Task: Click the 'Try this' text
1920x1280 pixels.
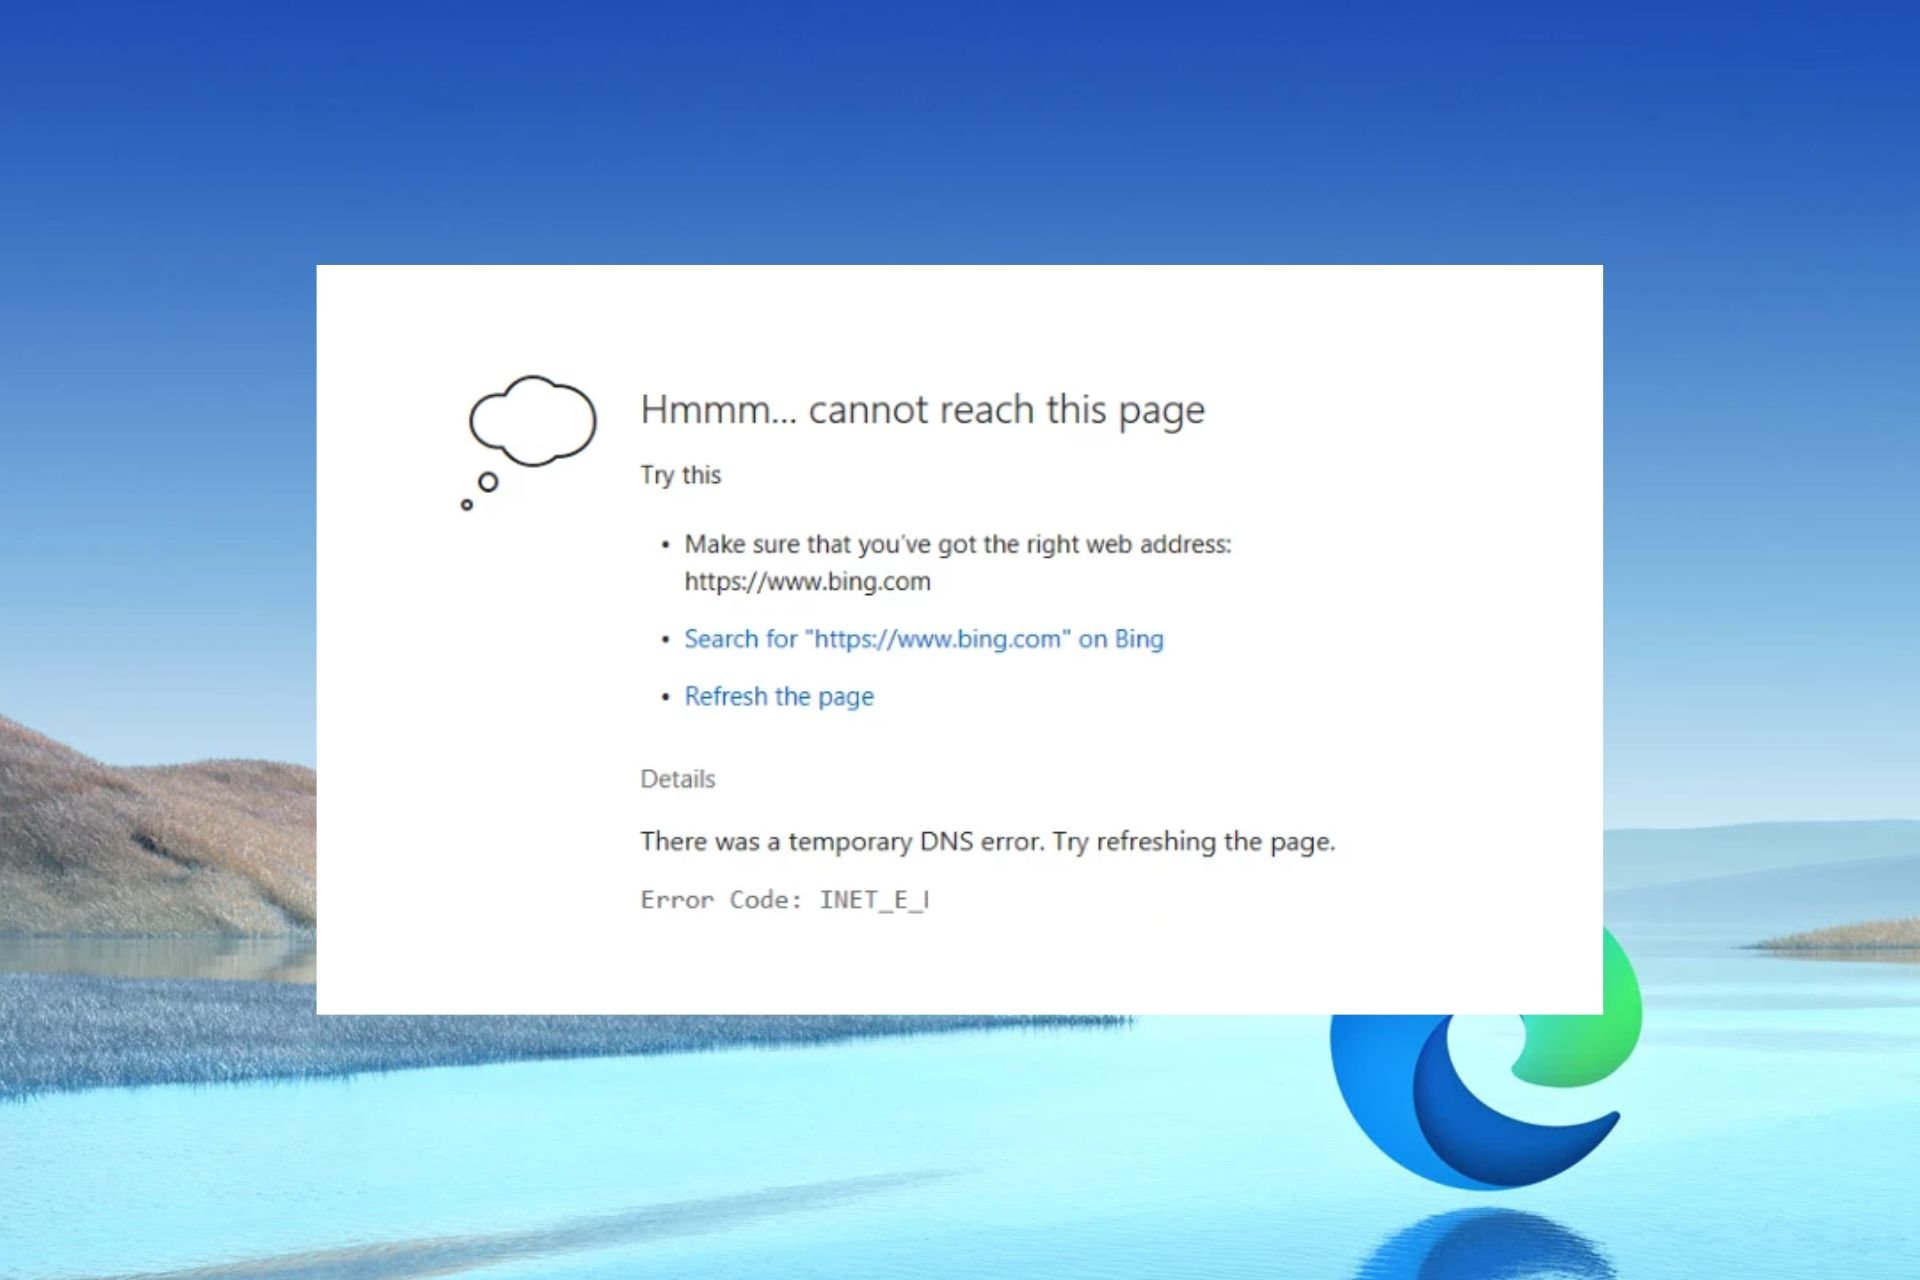Action: click(680, 475)
